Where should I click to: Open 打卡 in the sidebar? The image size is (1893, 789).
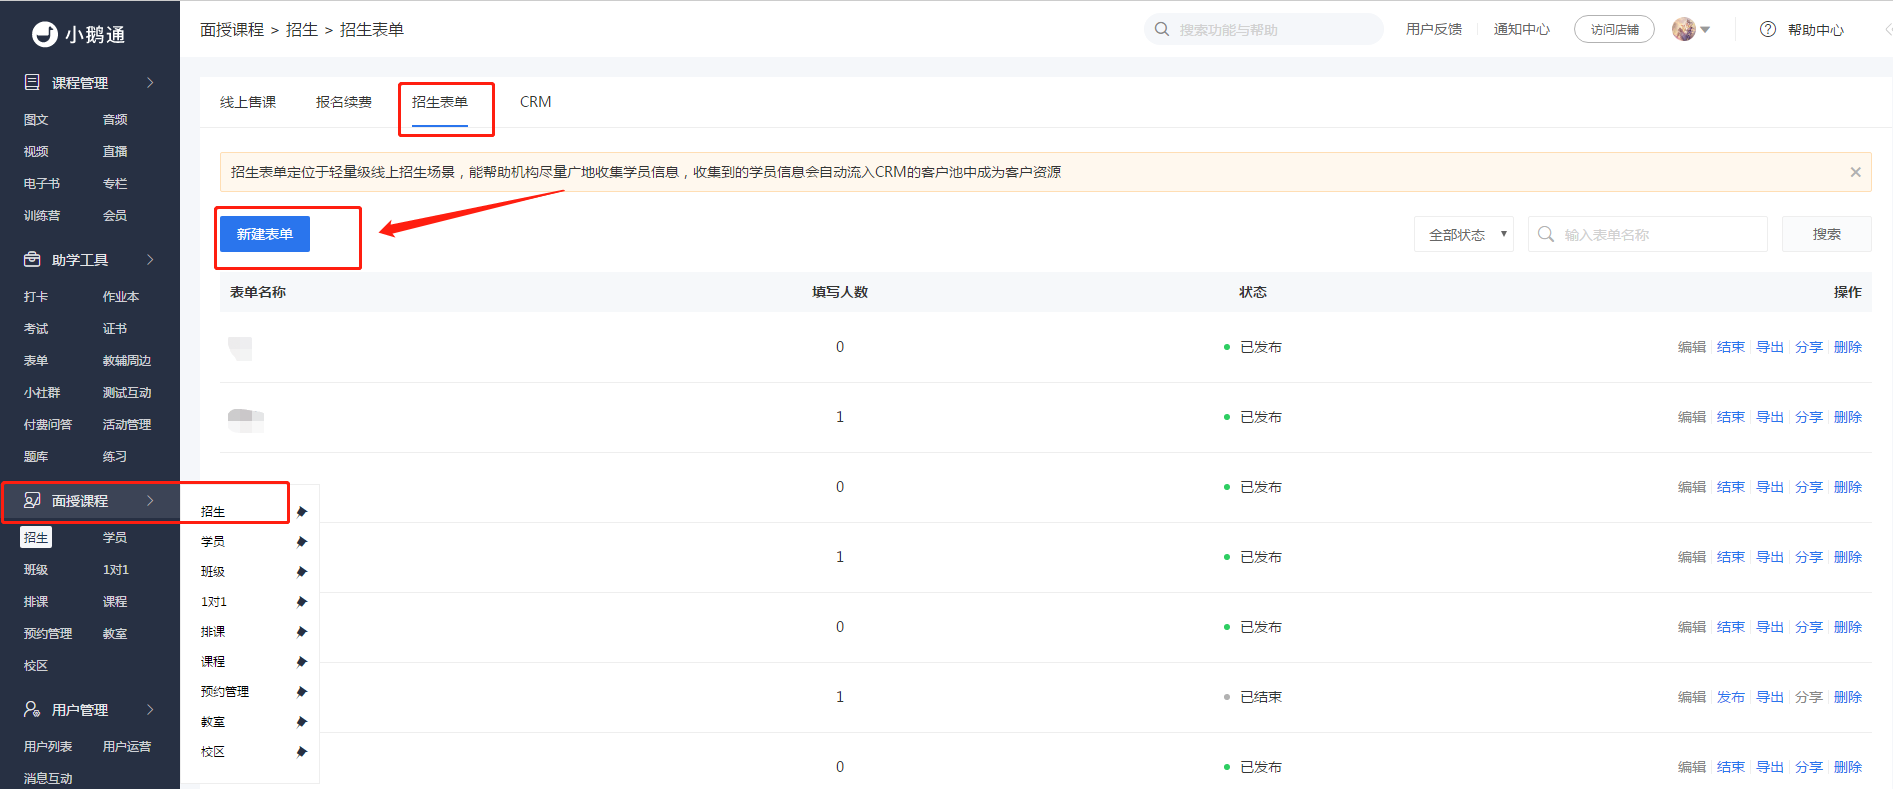pos(36,297)
